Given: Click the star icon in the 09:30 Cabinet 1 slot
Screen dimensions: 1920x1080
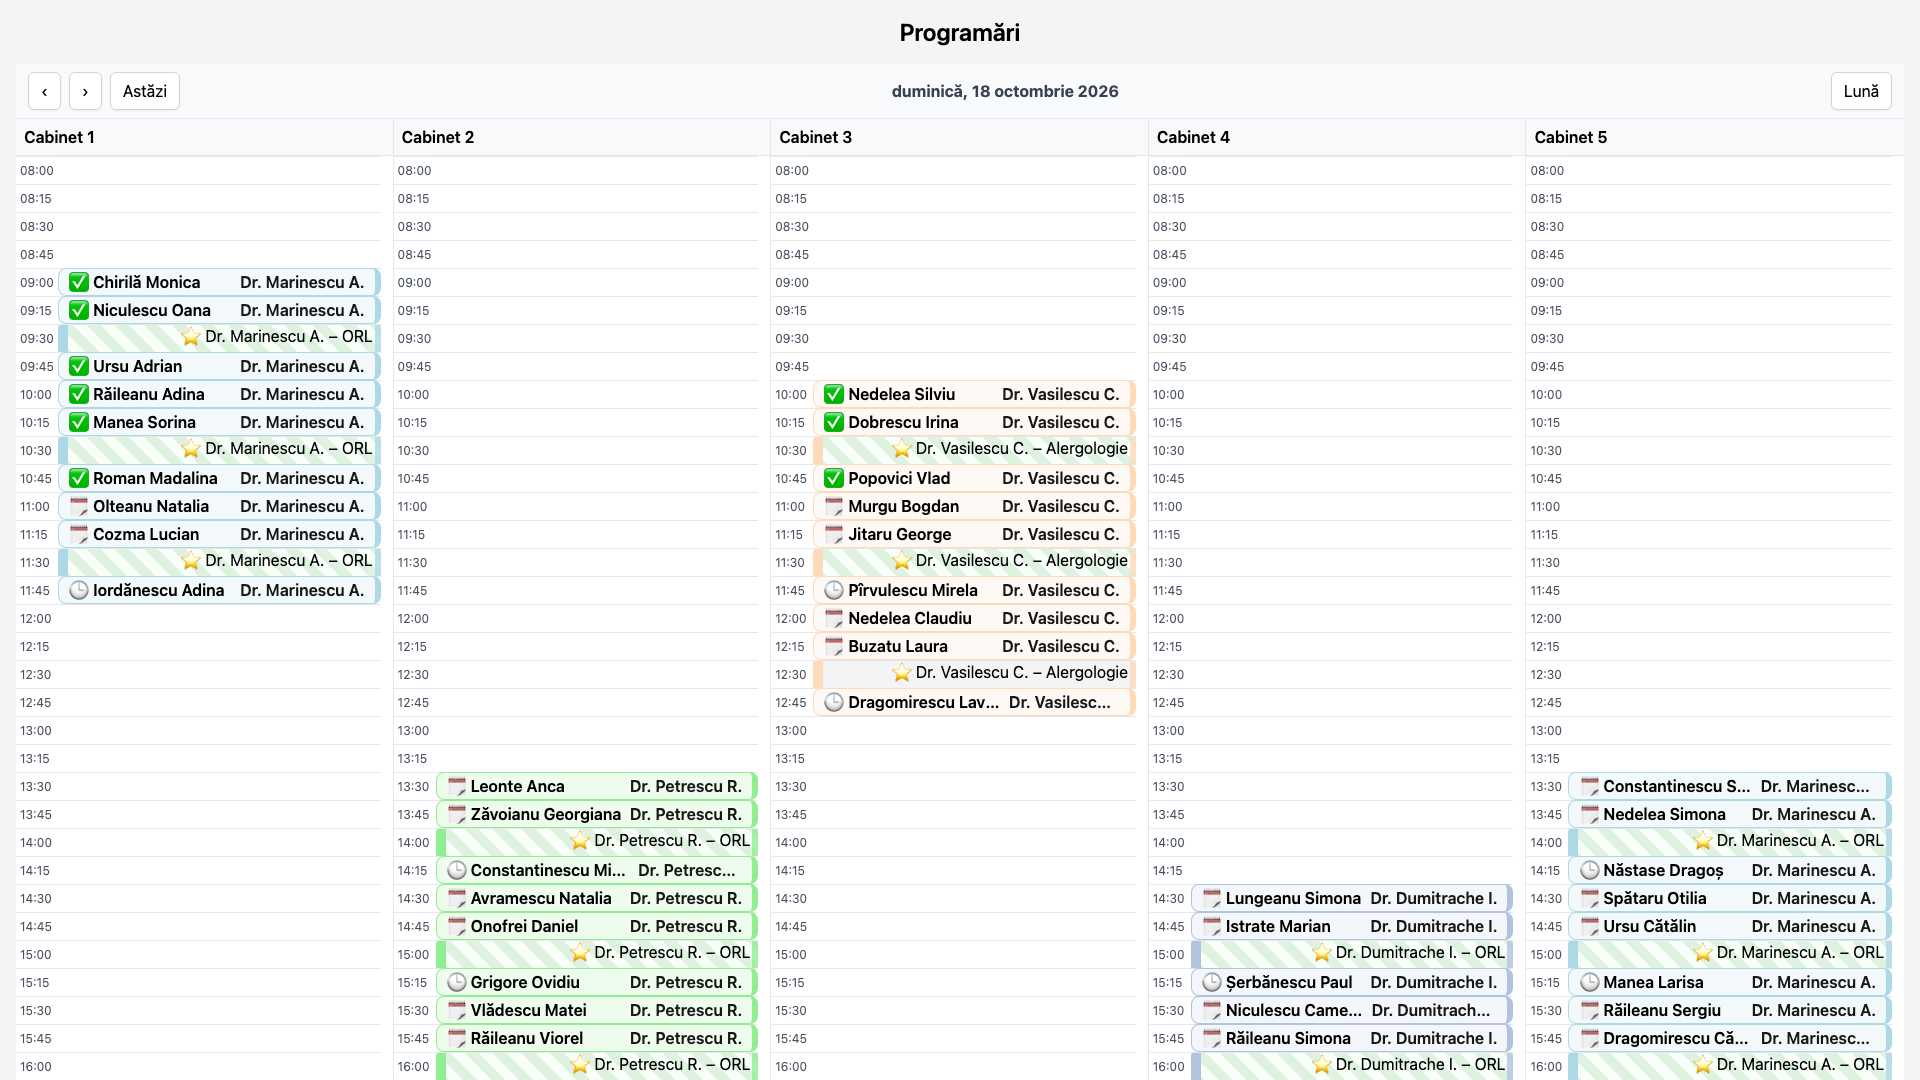Looking at the screenshot, I should click(x=191, y=337).
